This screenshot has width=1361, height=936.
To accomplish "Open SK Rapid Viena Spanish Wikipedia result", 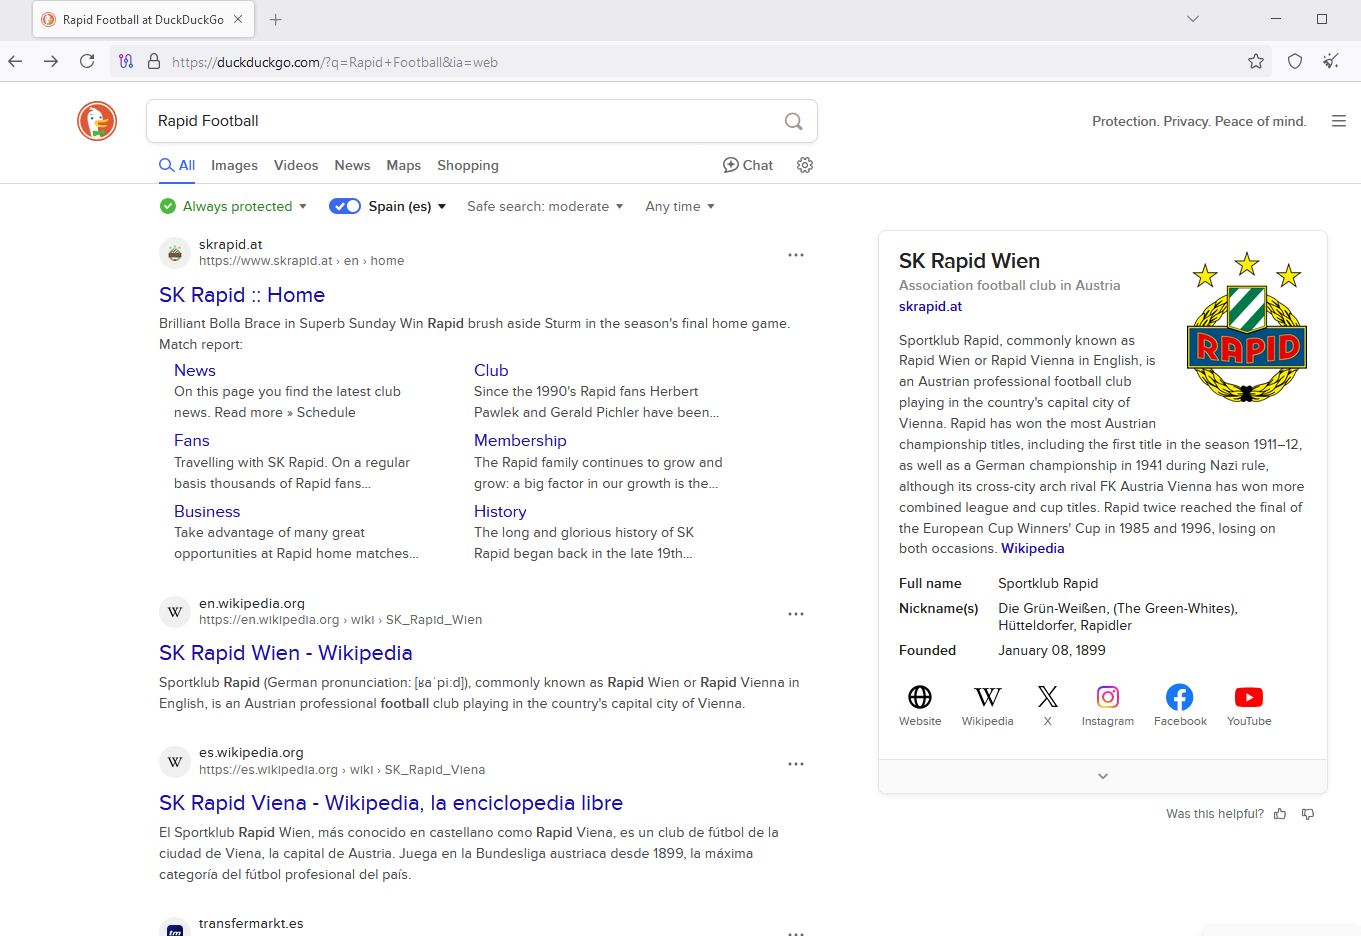I will tap(391, 803).
